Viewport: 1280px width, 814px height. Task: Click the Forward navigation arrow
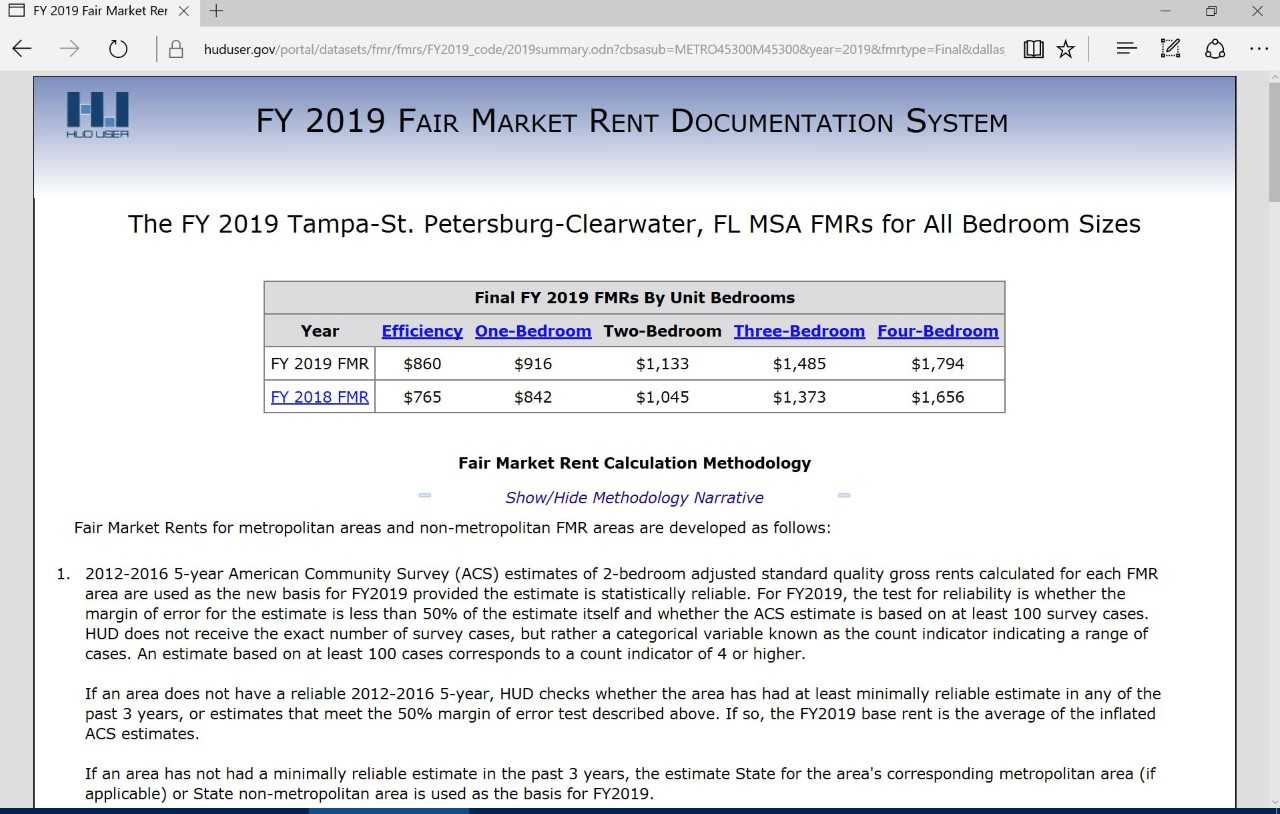pyautogui.click(x=69, y=49)
